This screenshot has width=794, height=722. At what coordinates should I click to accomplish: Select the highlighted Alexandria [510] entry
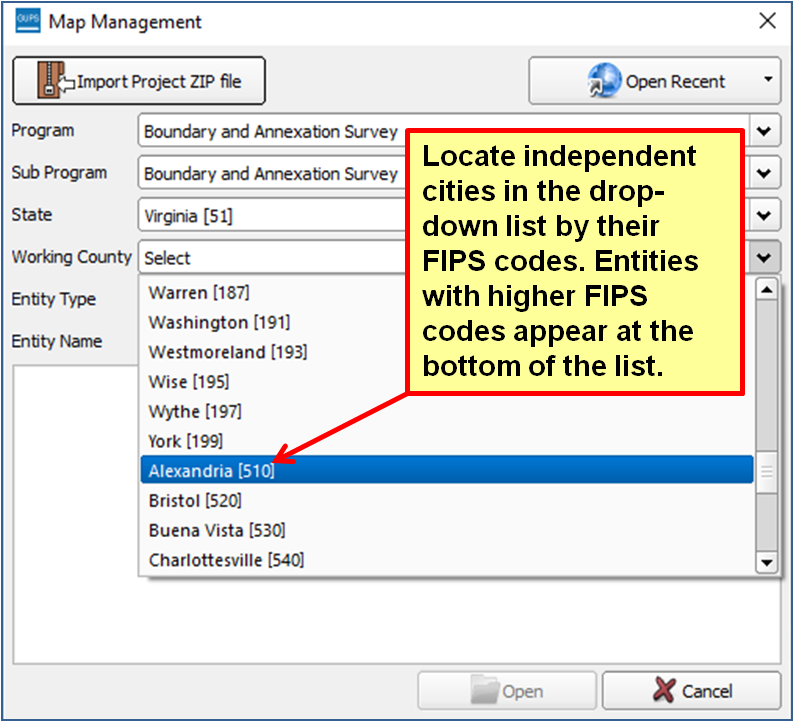point(447,470)
